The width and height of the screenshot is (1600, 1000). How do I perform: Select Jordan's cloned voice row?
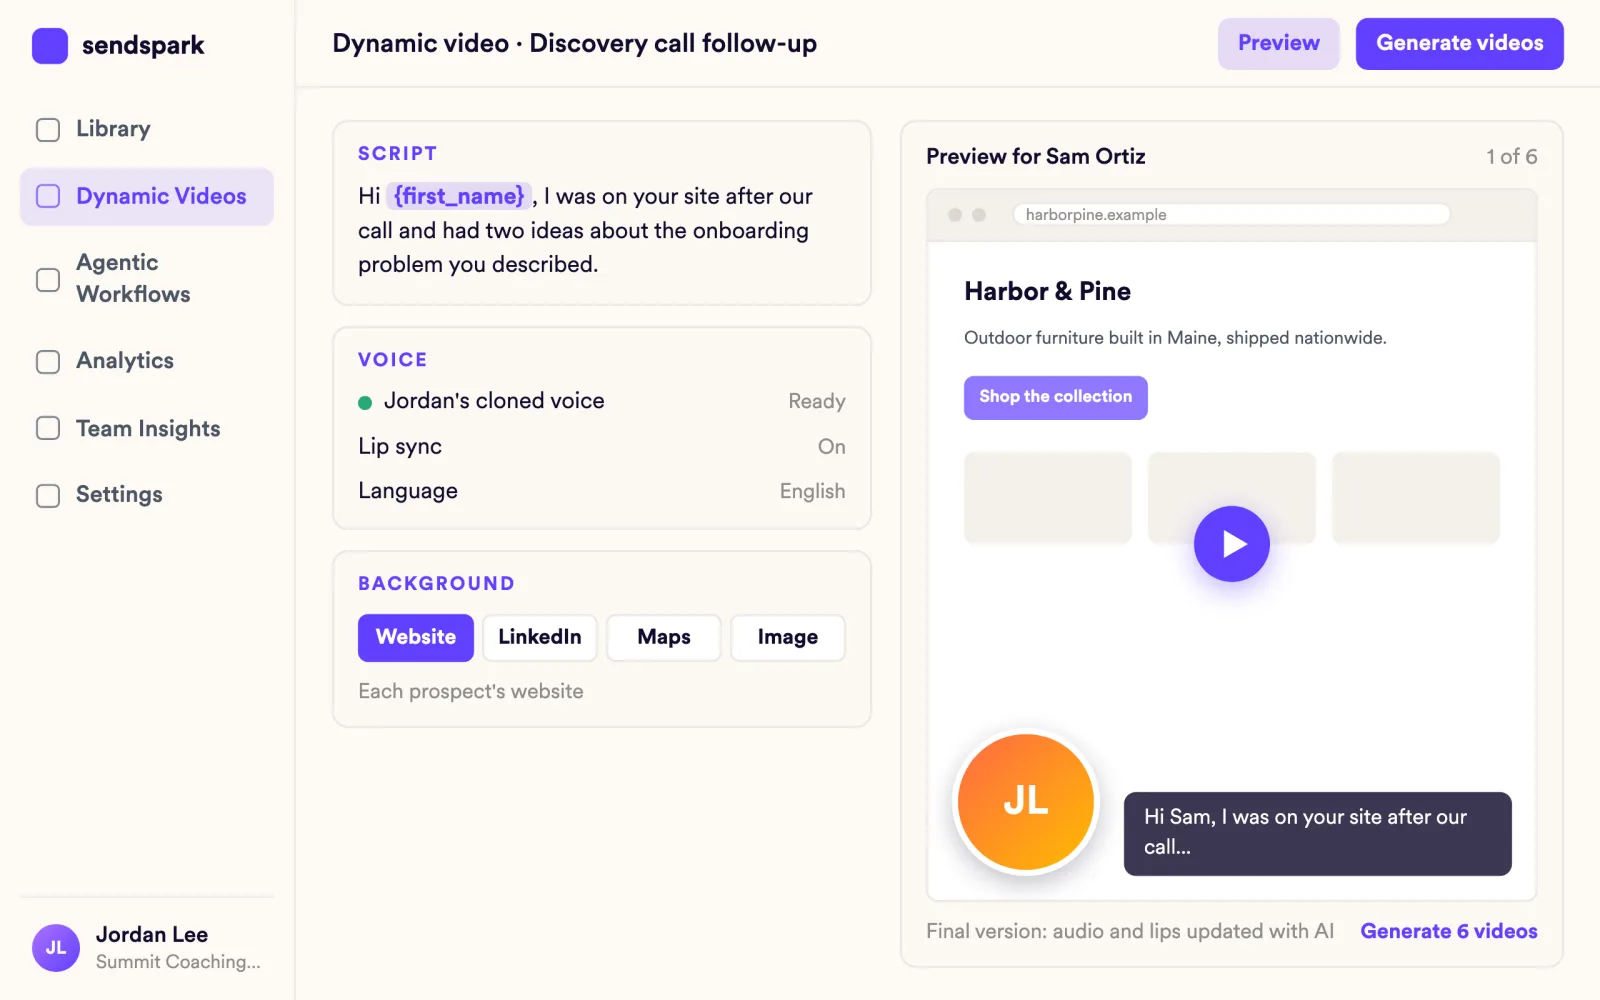click(x=602, y=401)
